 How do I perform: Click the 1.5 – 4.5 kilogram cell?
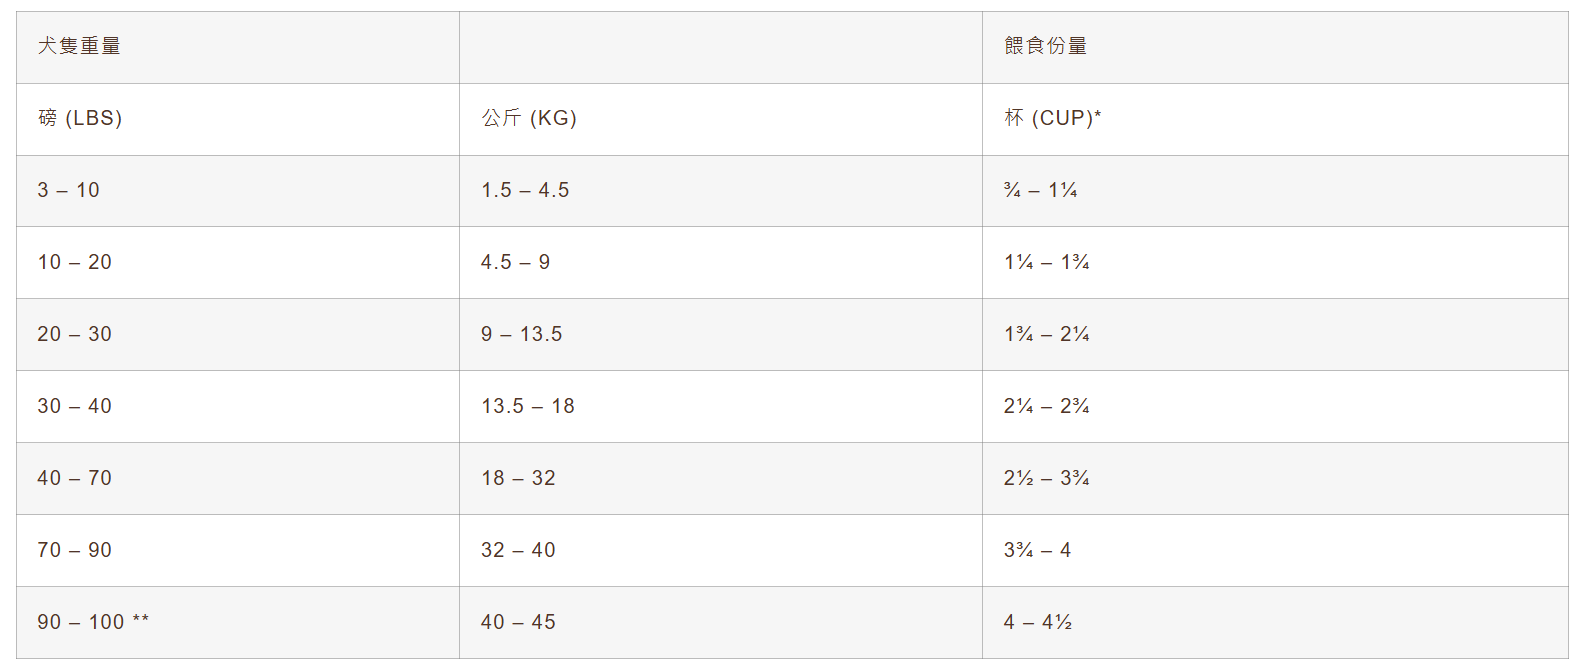[x=525, y=190]
